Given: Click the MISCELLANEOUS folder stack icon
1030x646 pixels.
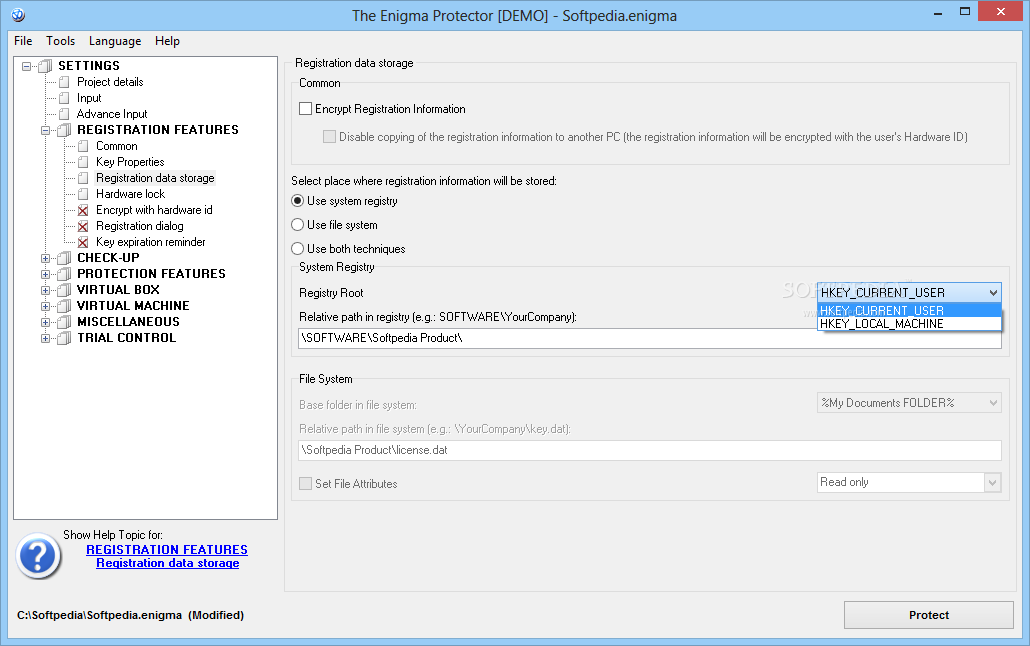Looking at the screenshot, I should click(64, 322).
